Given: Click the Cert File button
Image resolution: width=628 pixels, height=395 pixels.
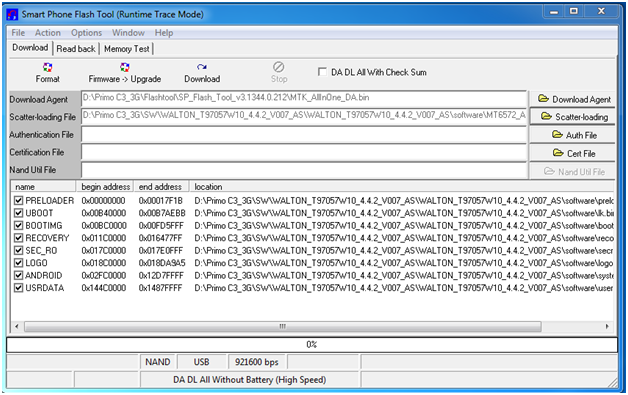Looking at the screenshot, I should pos(573,153).
